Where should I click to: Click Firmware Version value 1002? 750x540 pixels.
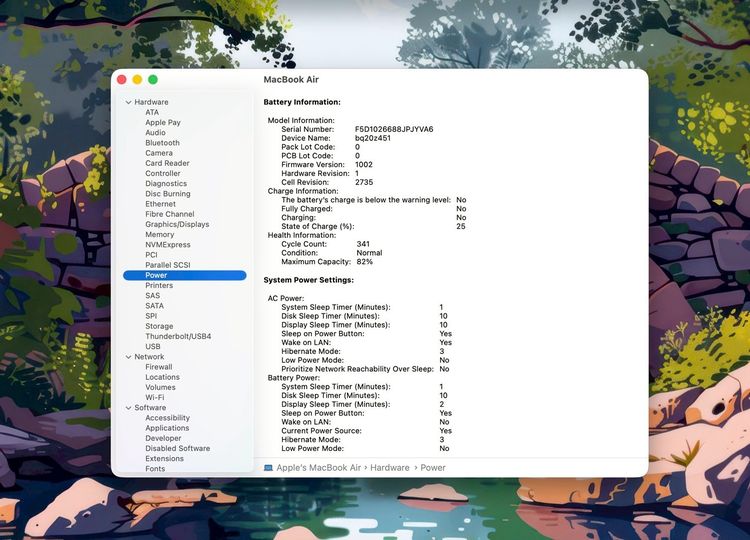[x=364, y=165]
